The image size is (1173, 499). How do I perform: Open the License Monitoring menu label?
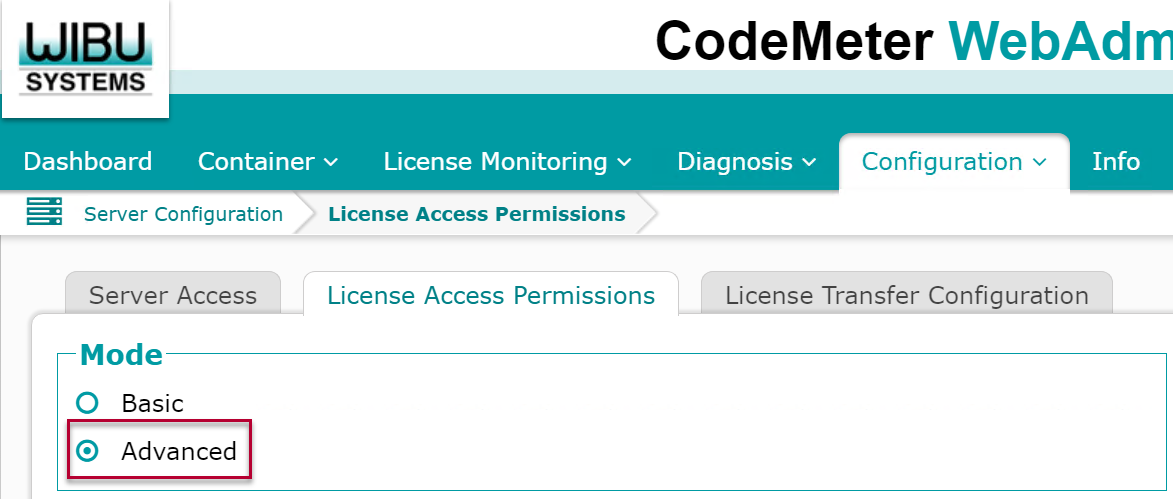[x=495, y=162]
